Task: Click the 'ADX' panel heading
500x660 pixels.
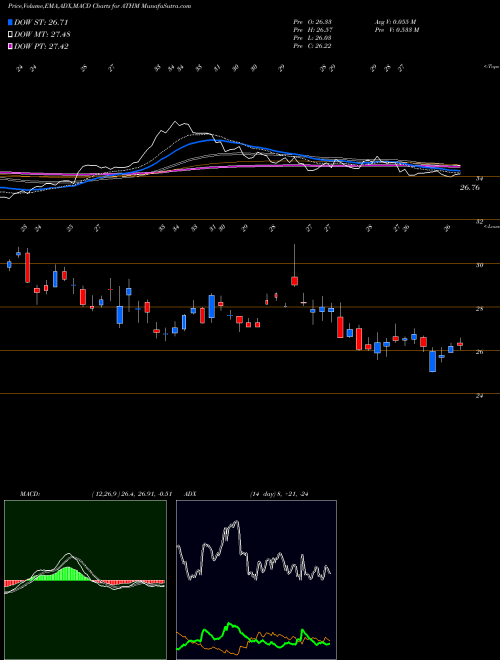Action: tap(191, 494)
